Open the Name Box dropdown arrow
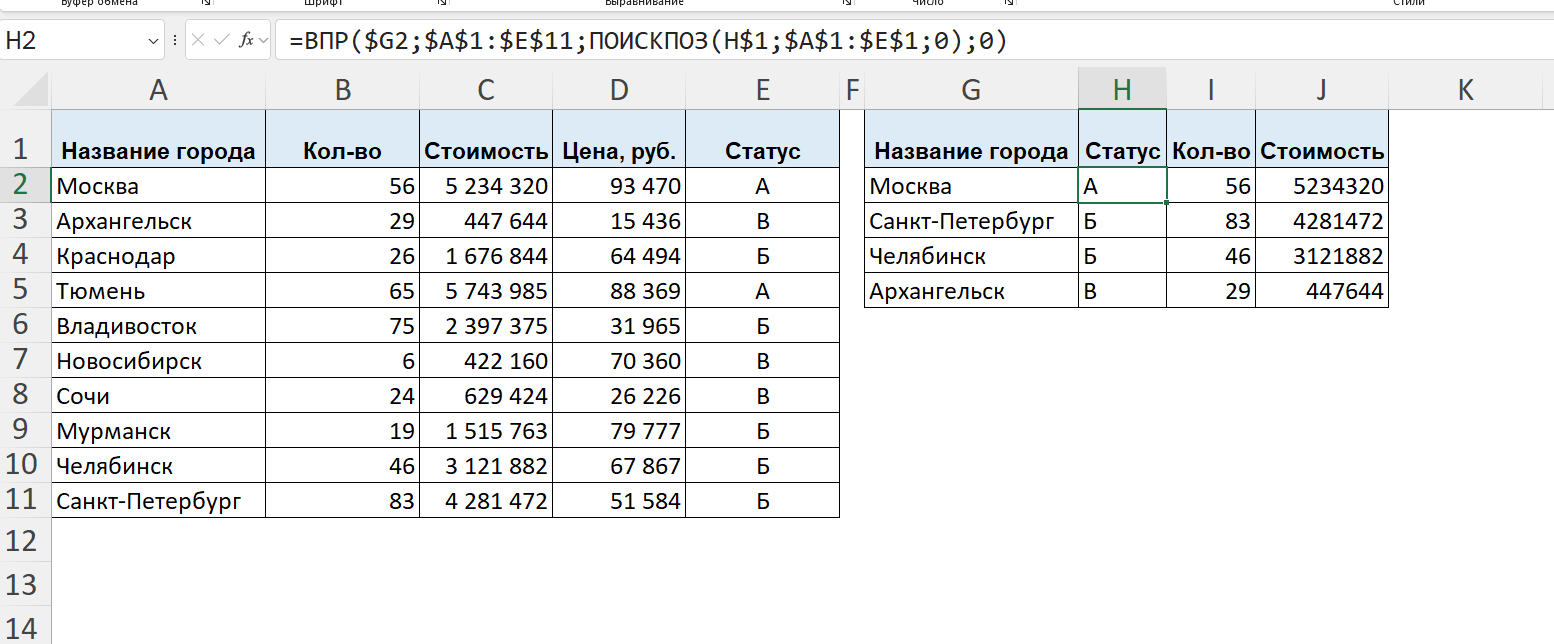Screen dimensions: 1554x644 click(x=154, y=41)
